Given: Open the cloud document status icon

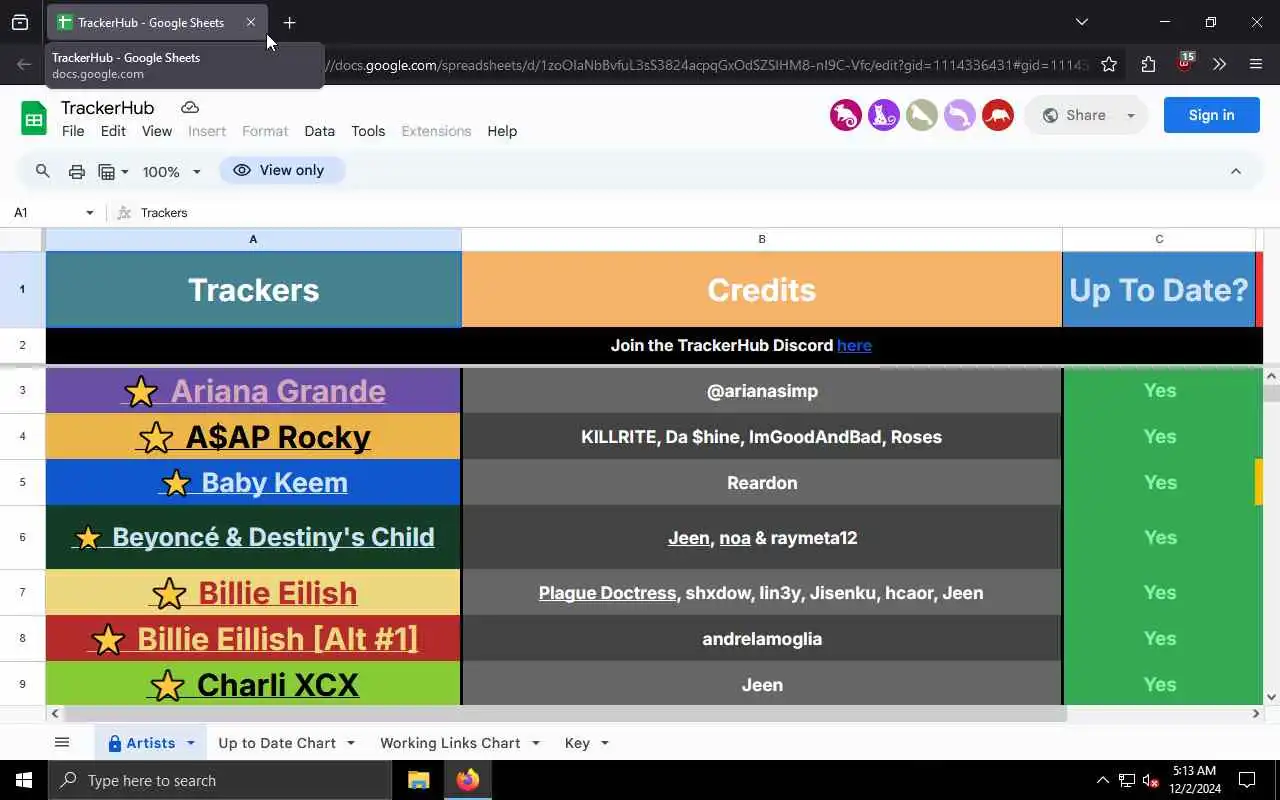Looking at the screenshot, I should [190, 107].
